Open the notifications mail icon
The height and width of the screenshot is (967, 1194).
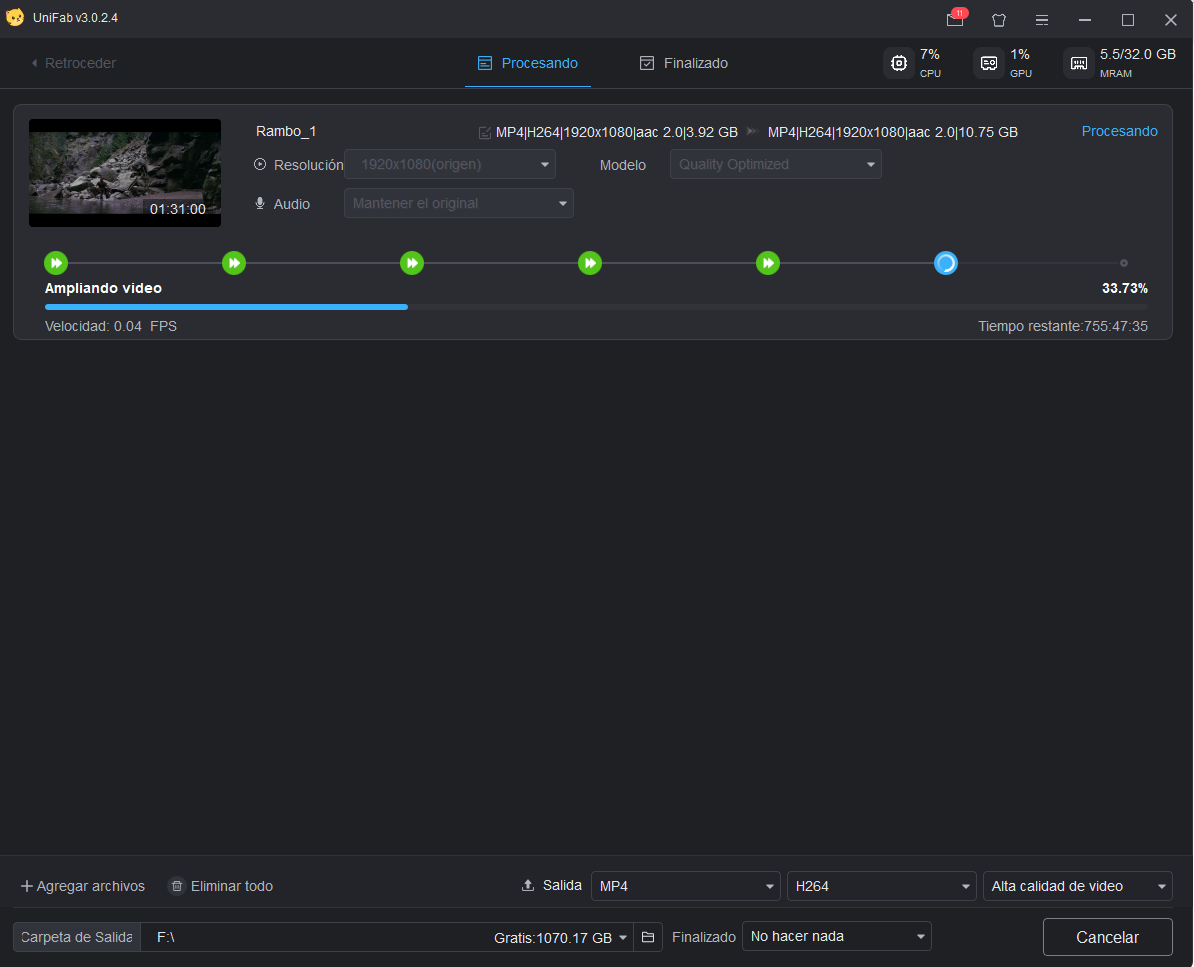point(955,20)
